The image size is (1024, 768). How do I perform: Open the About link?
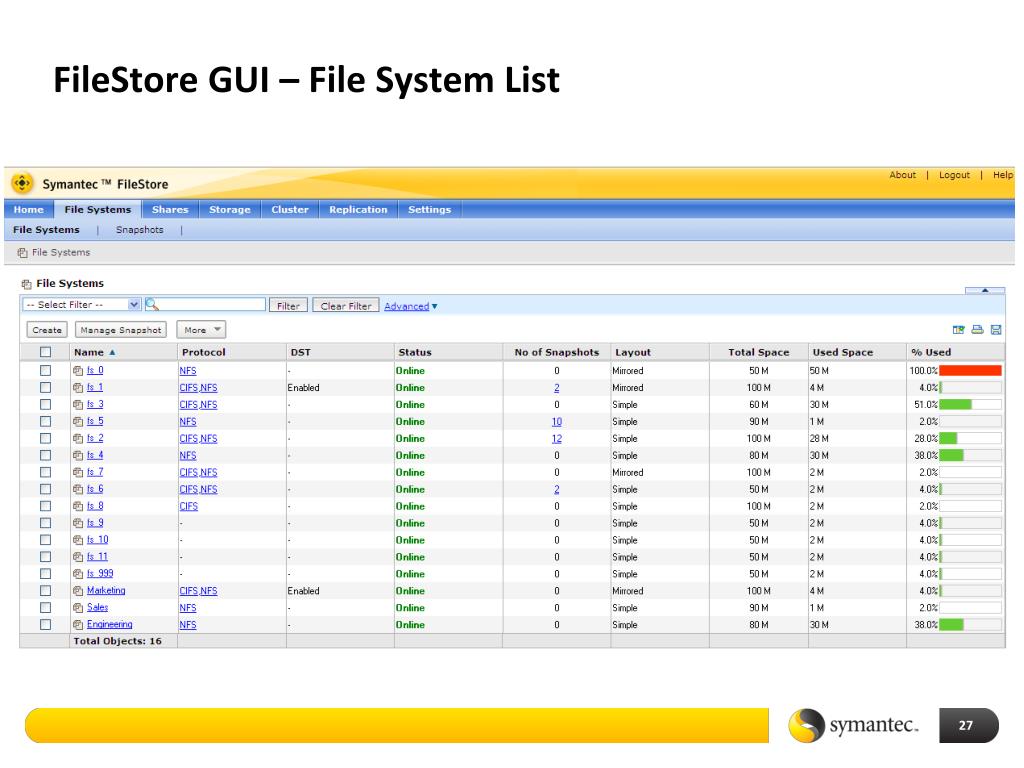click(x=903, y=175)
